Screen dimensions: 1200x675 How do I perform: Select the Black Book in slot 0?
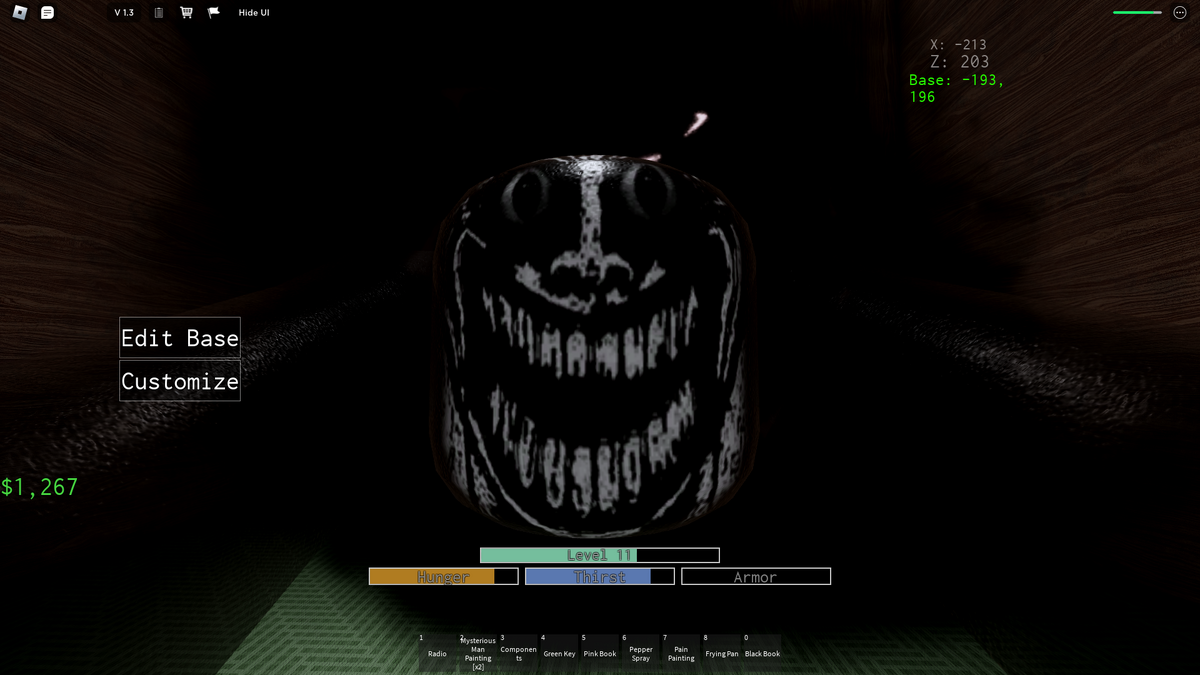click(761, 649)
